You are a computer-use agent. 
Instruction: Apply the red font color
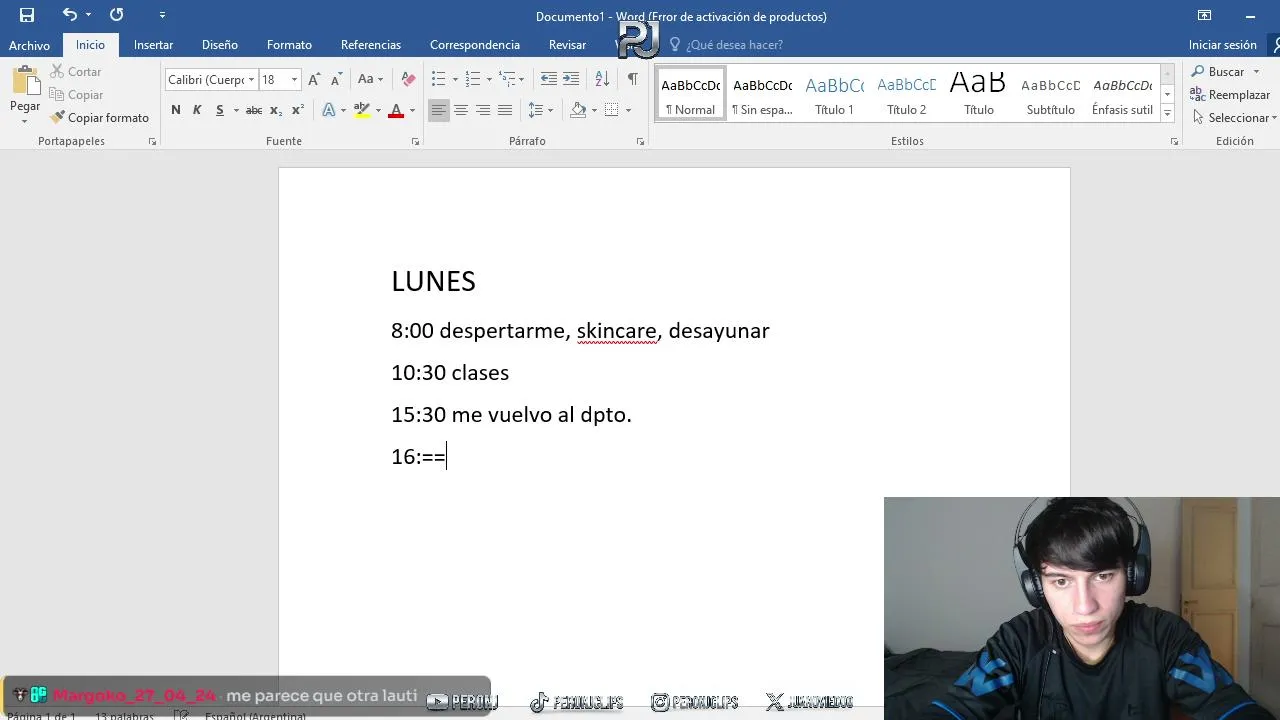click(x=396, y=111)
